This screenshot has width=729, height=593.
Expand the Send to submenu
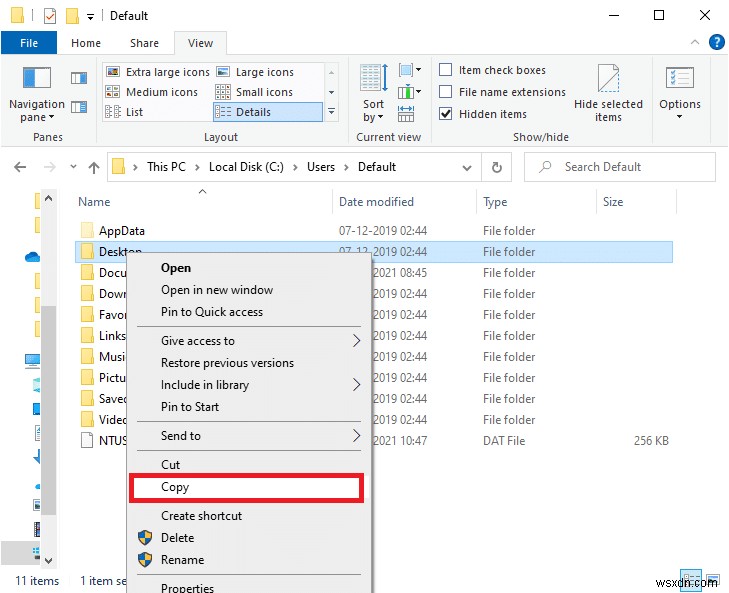356,436
